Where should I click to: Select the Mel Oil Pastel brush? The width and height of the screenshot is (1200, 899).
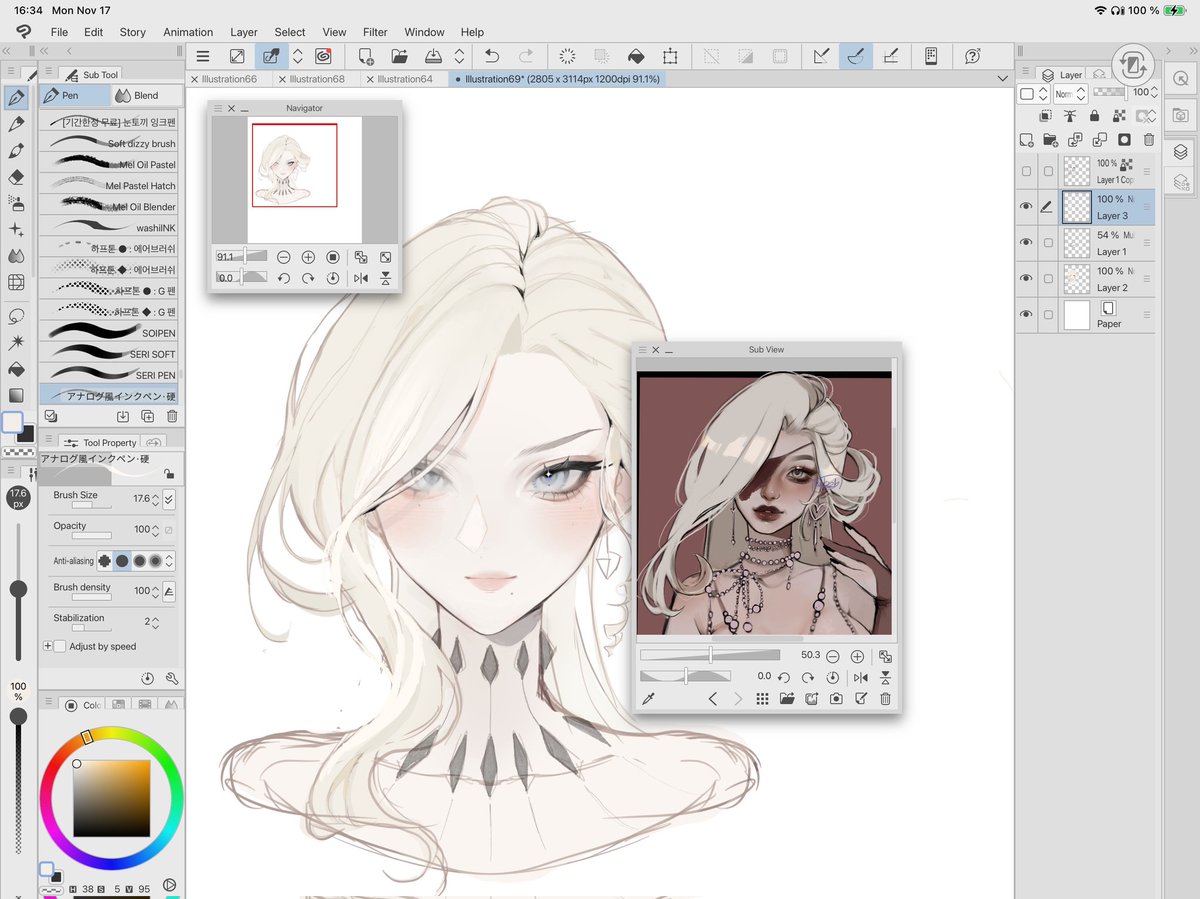pos(110,164)
